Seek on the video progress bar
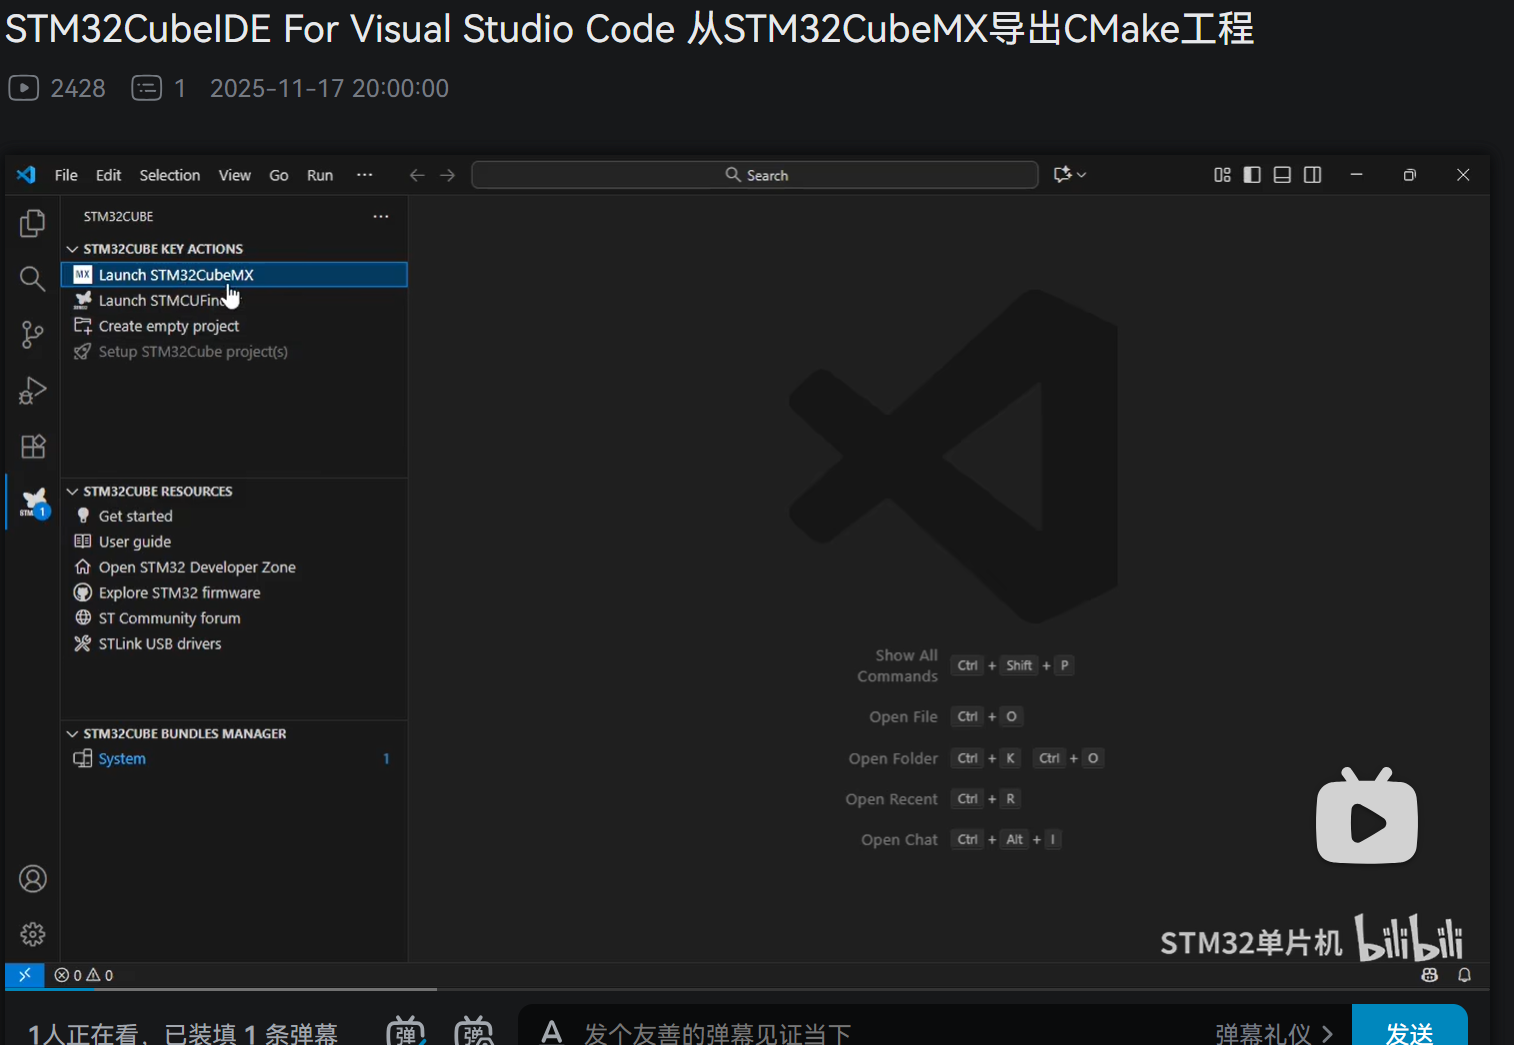 coord(747,989)
